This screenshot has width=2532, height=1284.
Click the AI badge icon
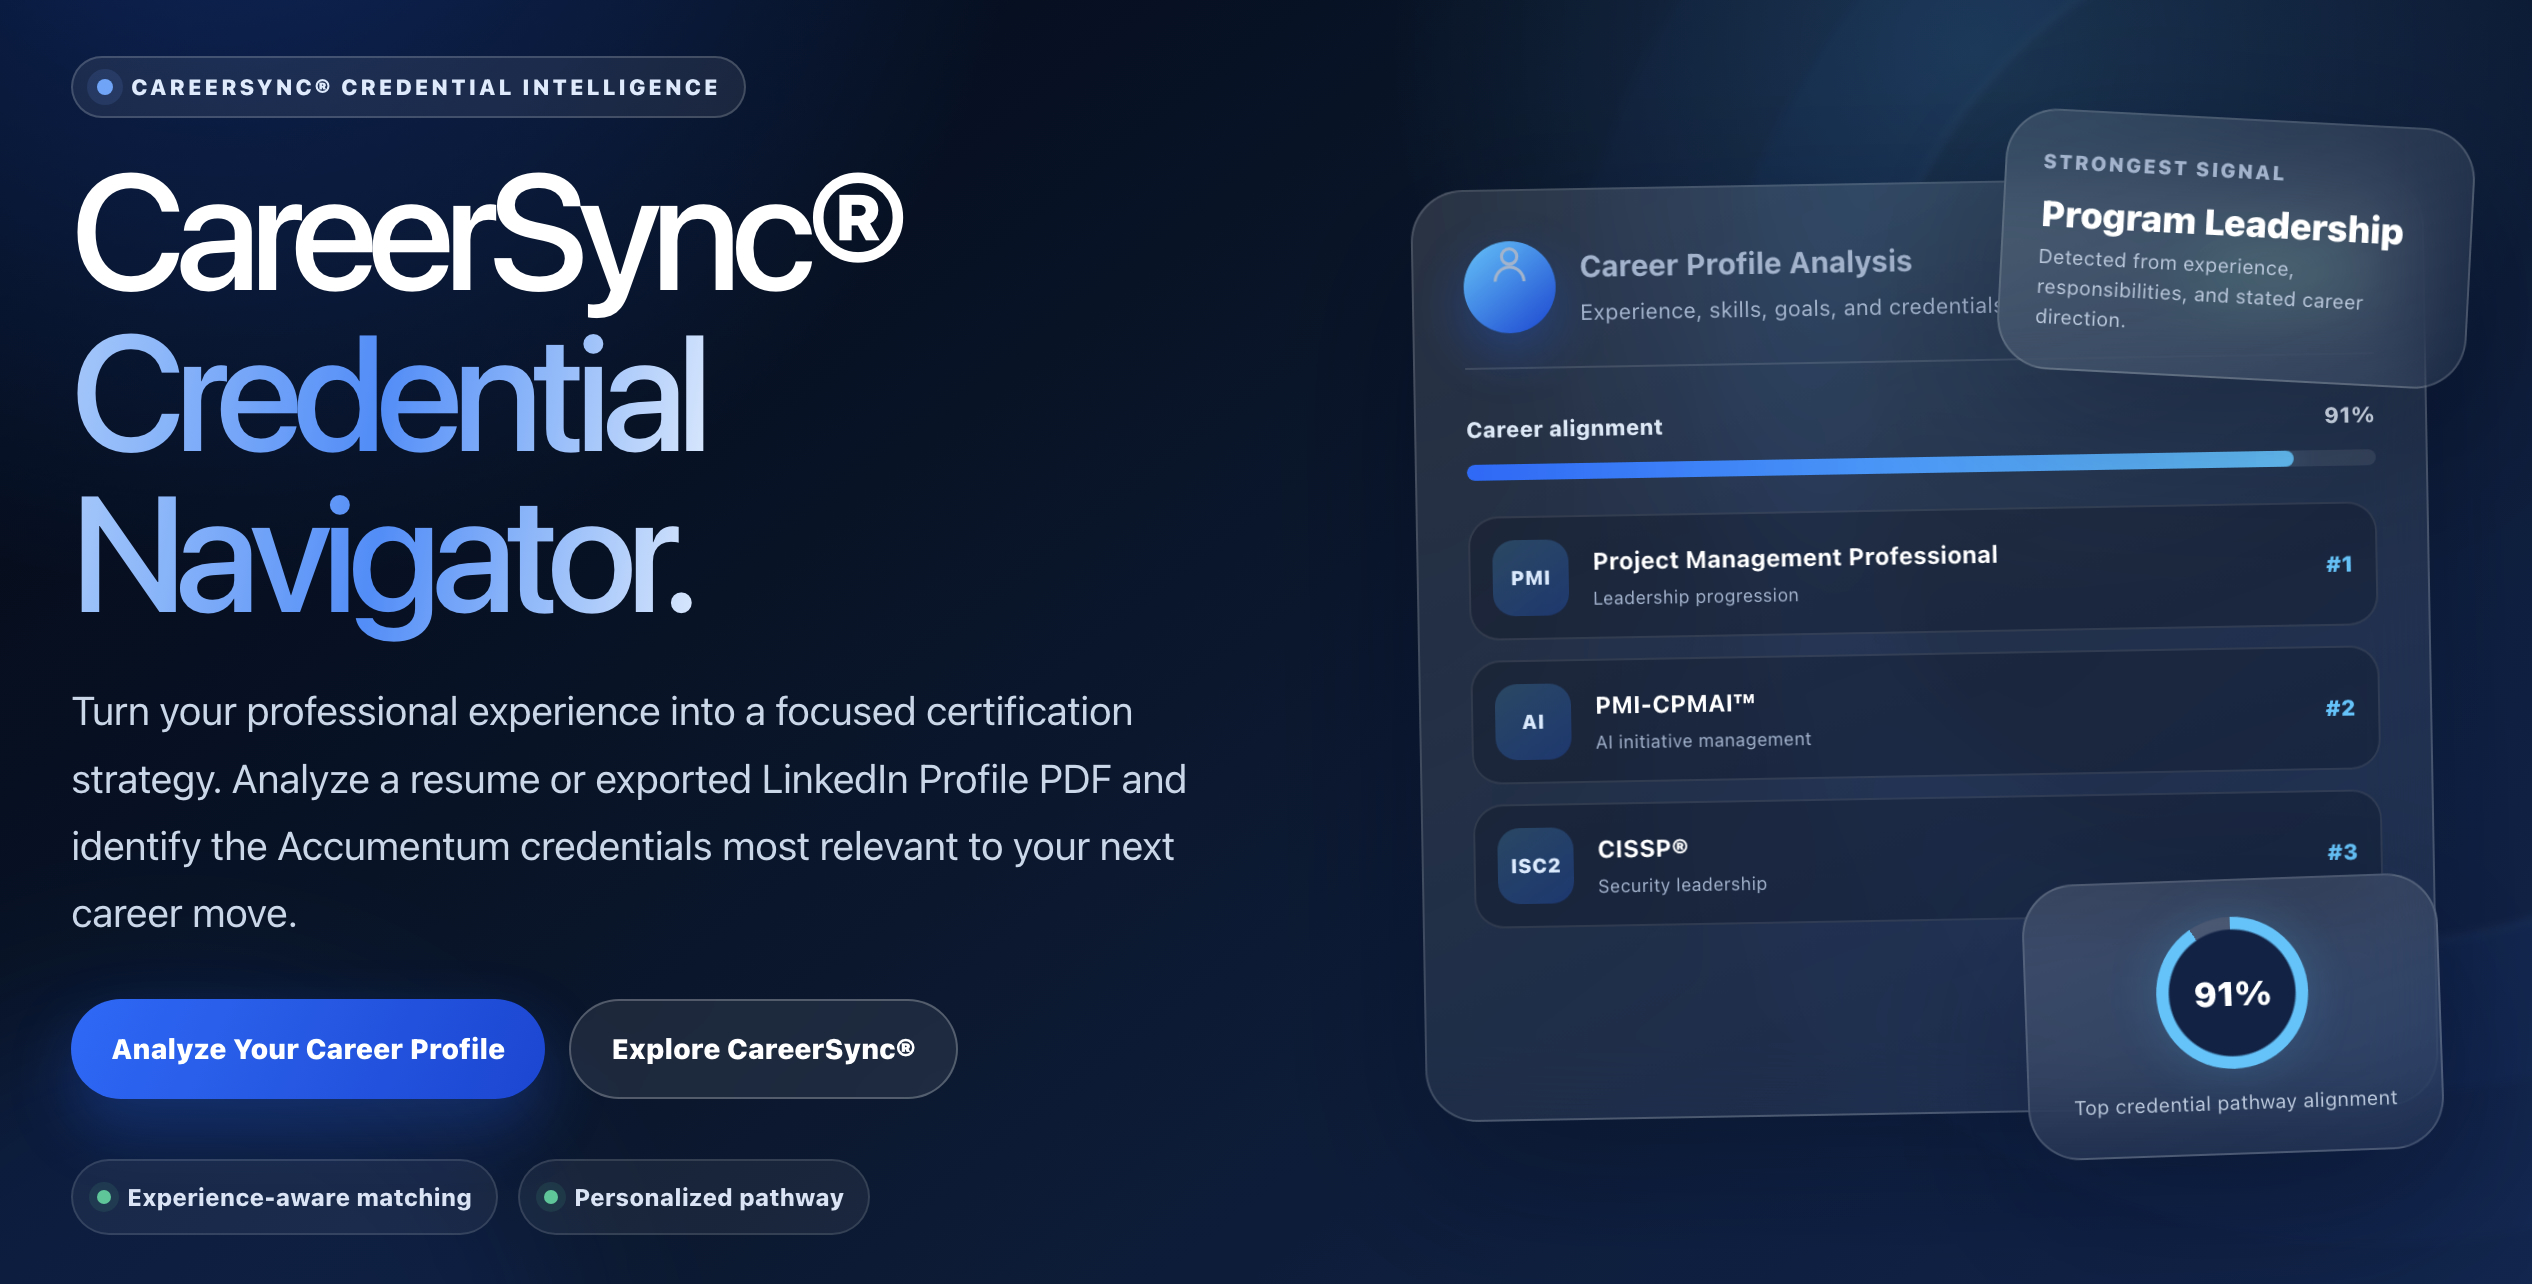click(1533, 722)
